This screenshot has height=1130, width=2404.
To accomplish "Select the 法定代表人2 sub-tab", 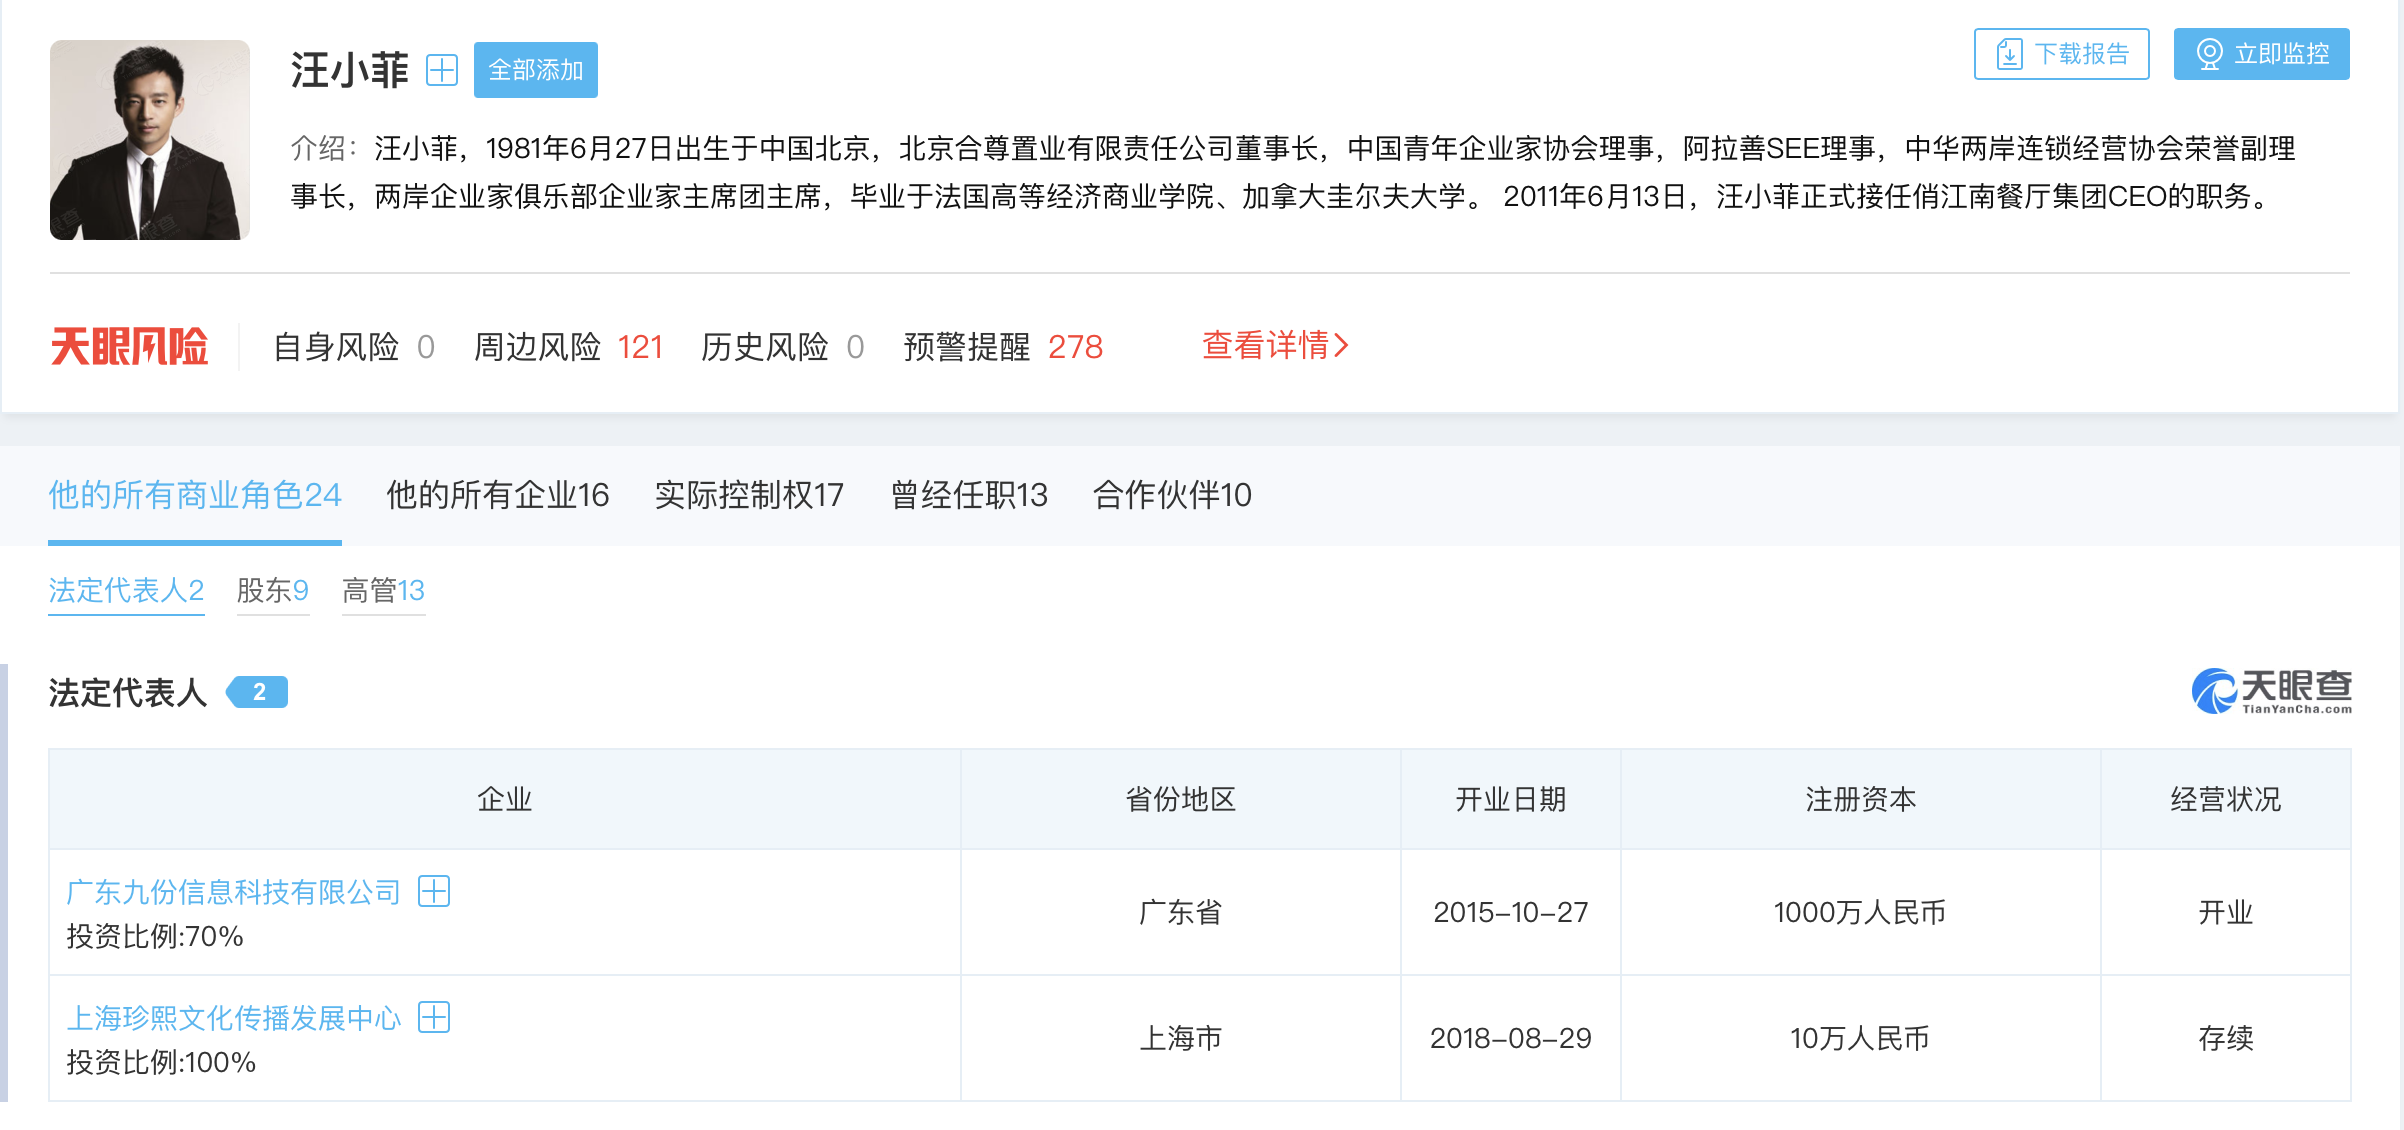I will [x=126, y=591].
